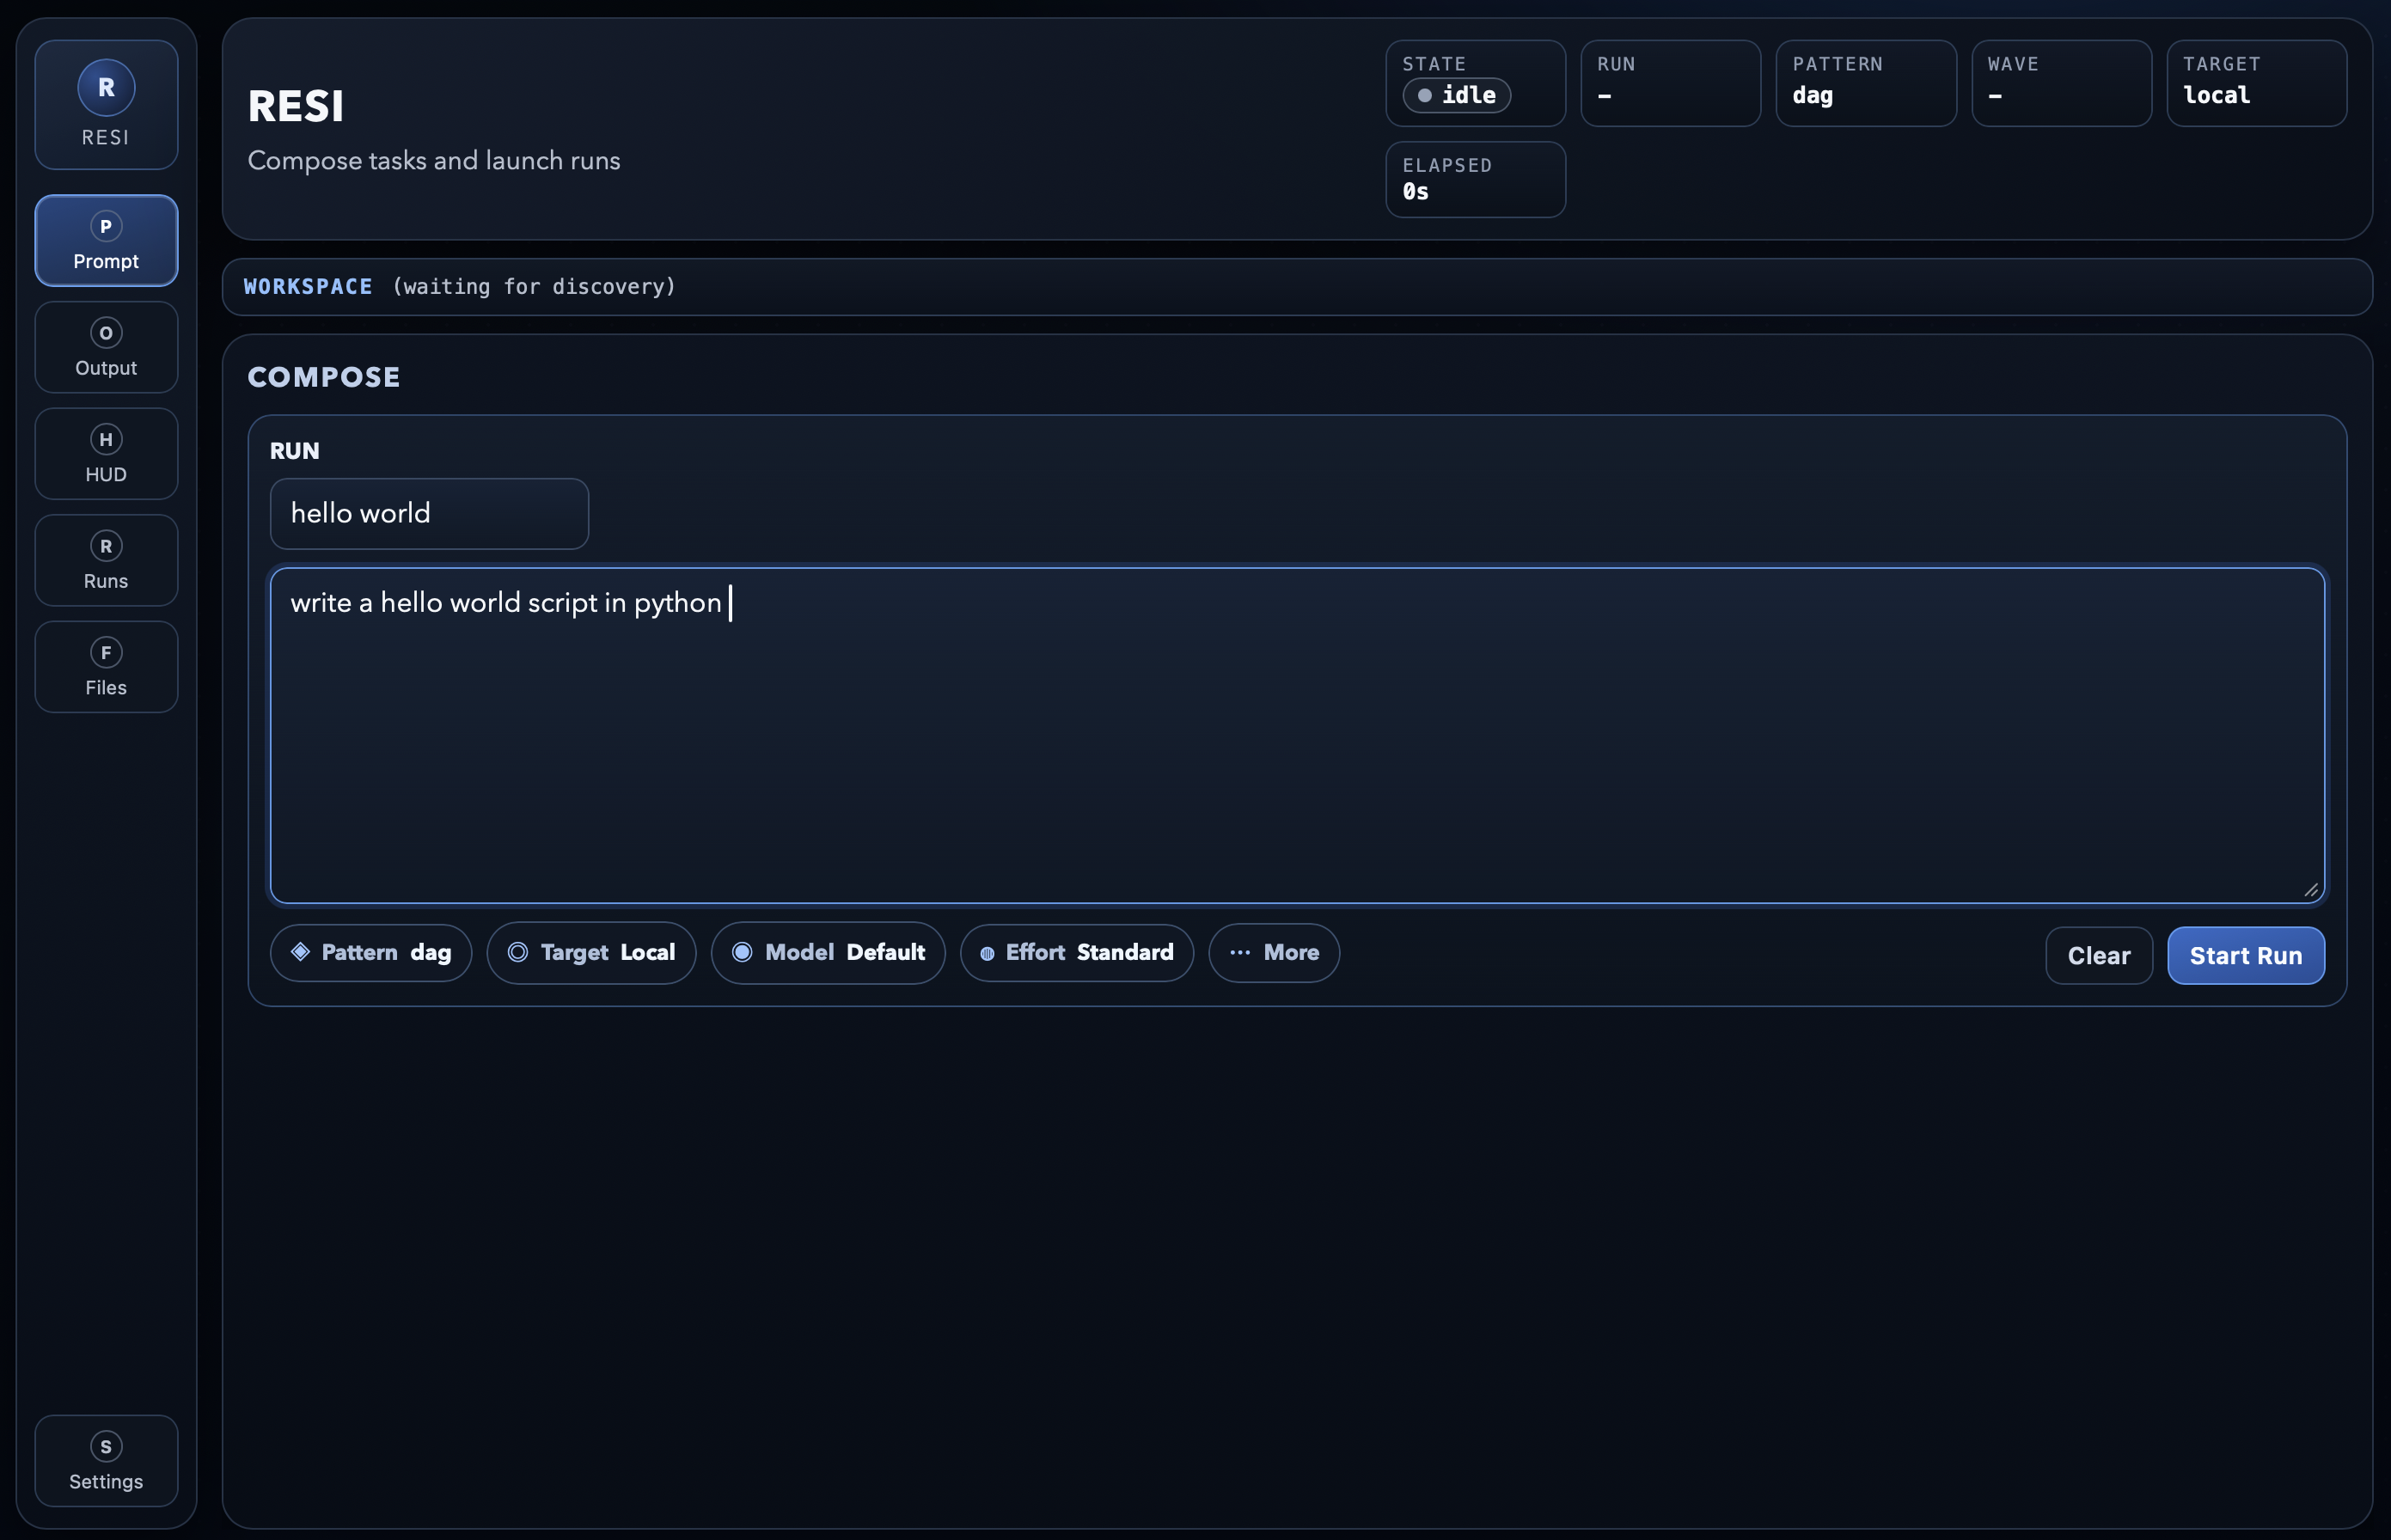Click the More options ellipsis chip
This screenshot has width=2391, height=1540.
(1273, 953)
